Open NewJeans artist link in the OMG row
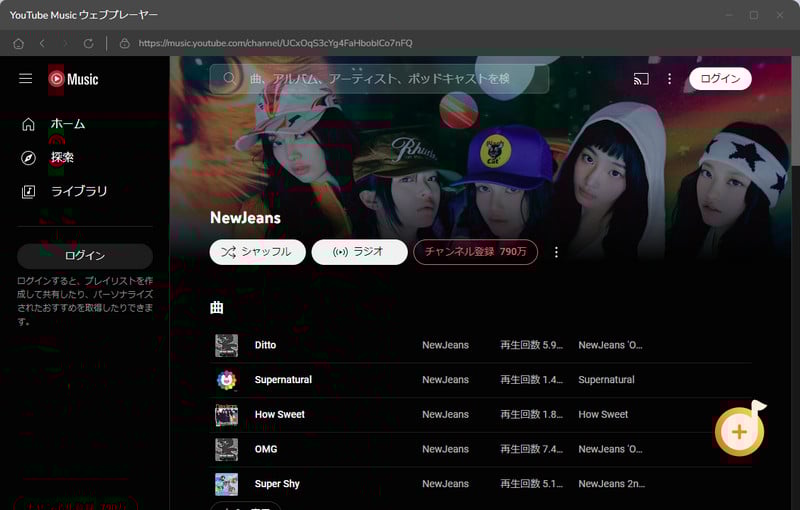 445,449
